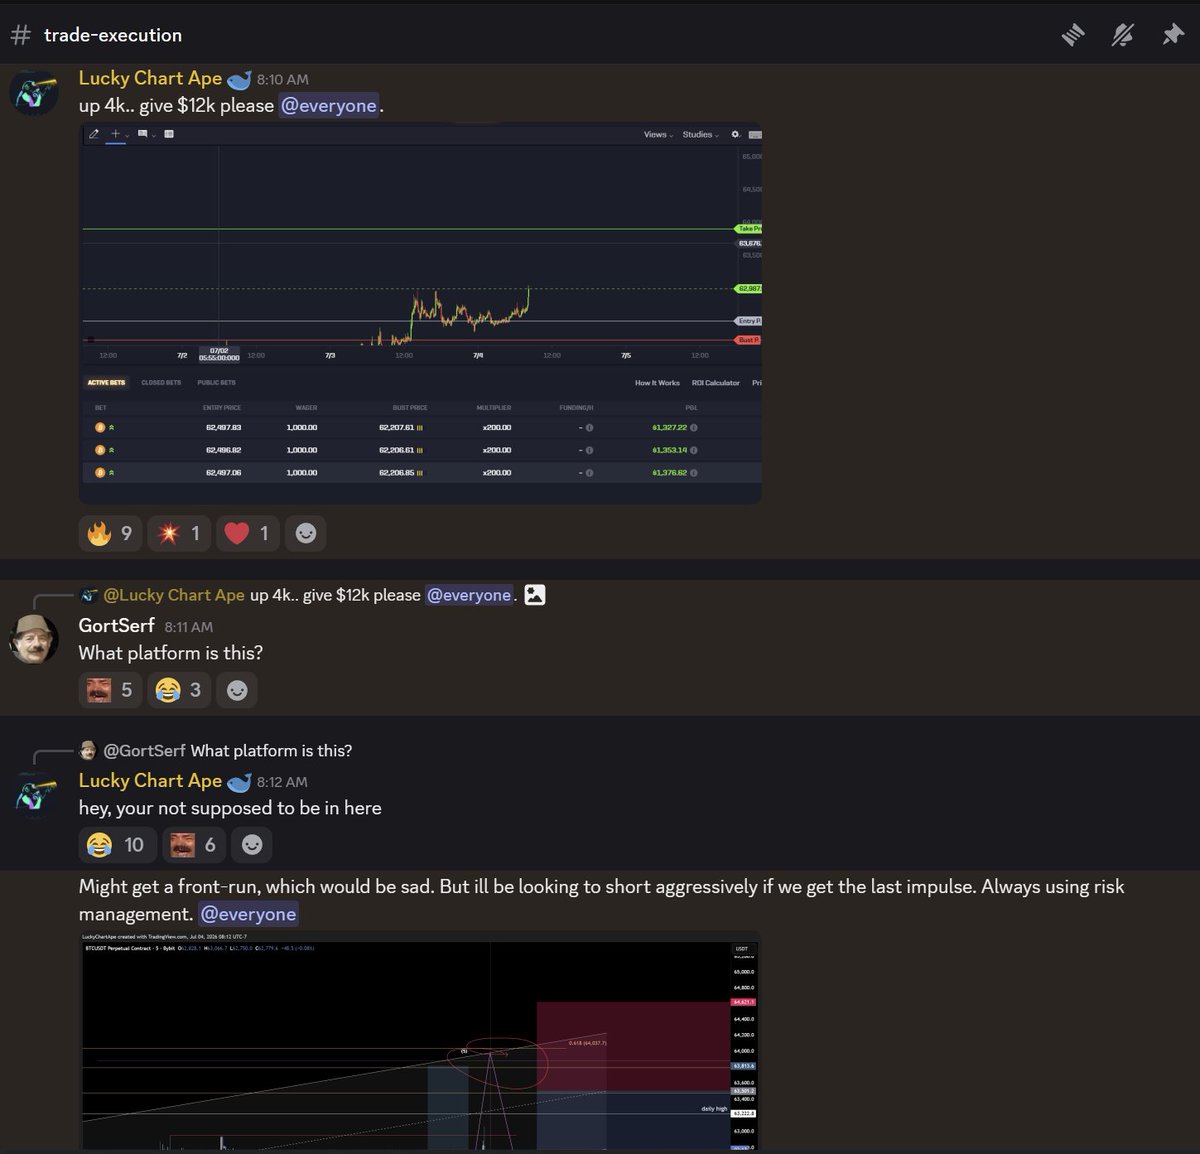Click image attachment icon in reply preview
Screen dimensions: 1200x1154
point(535,595)
